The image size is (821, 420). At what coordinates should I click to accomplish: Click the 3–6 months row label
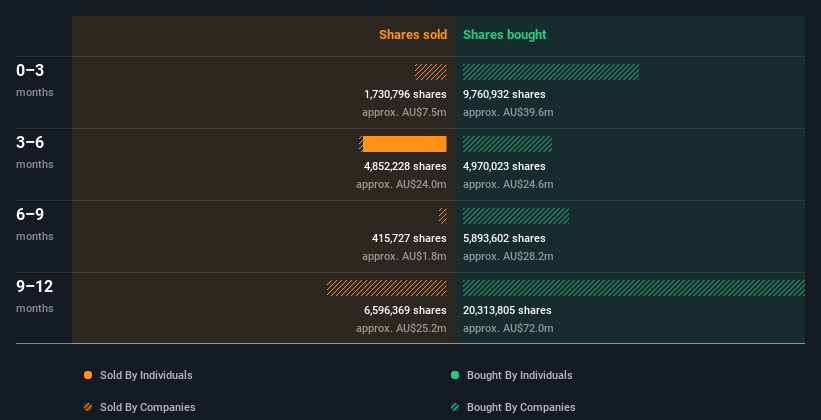click(35, 152)
